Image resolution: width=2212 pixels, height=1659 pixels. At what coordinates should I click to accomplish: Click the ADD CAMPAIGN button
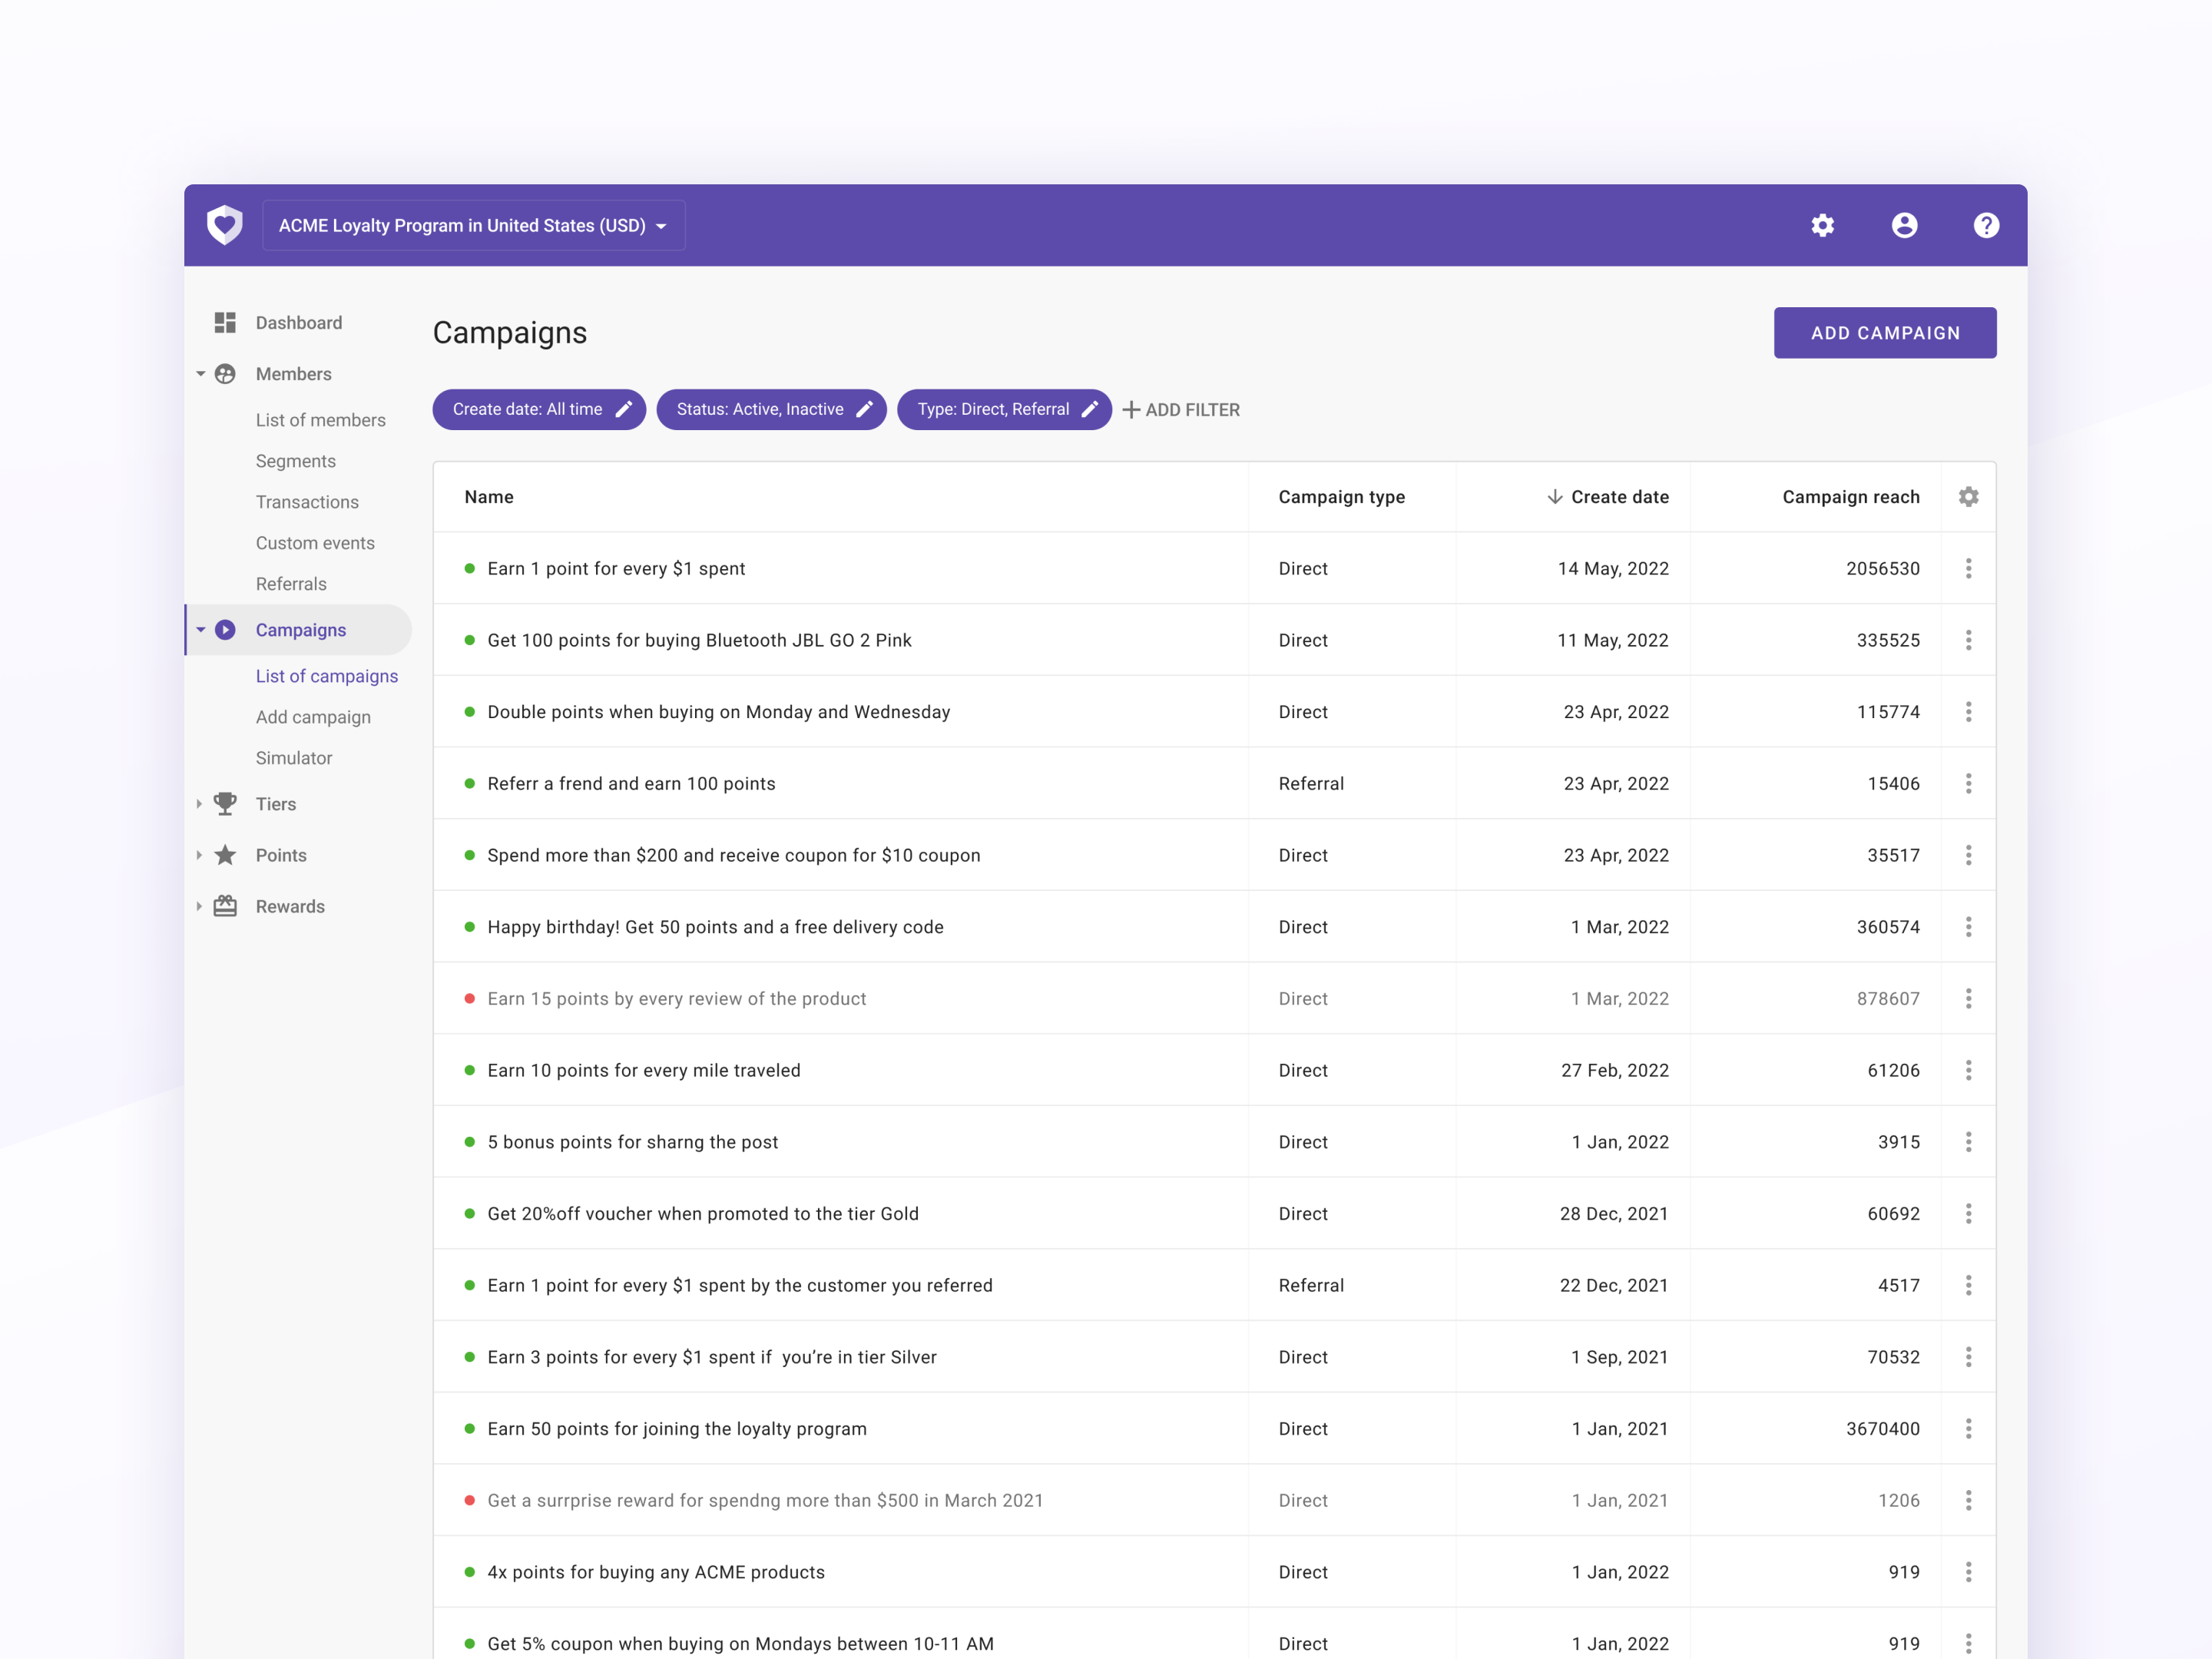tap(1884, 333)
